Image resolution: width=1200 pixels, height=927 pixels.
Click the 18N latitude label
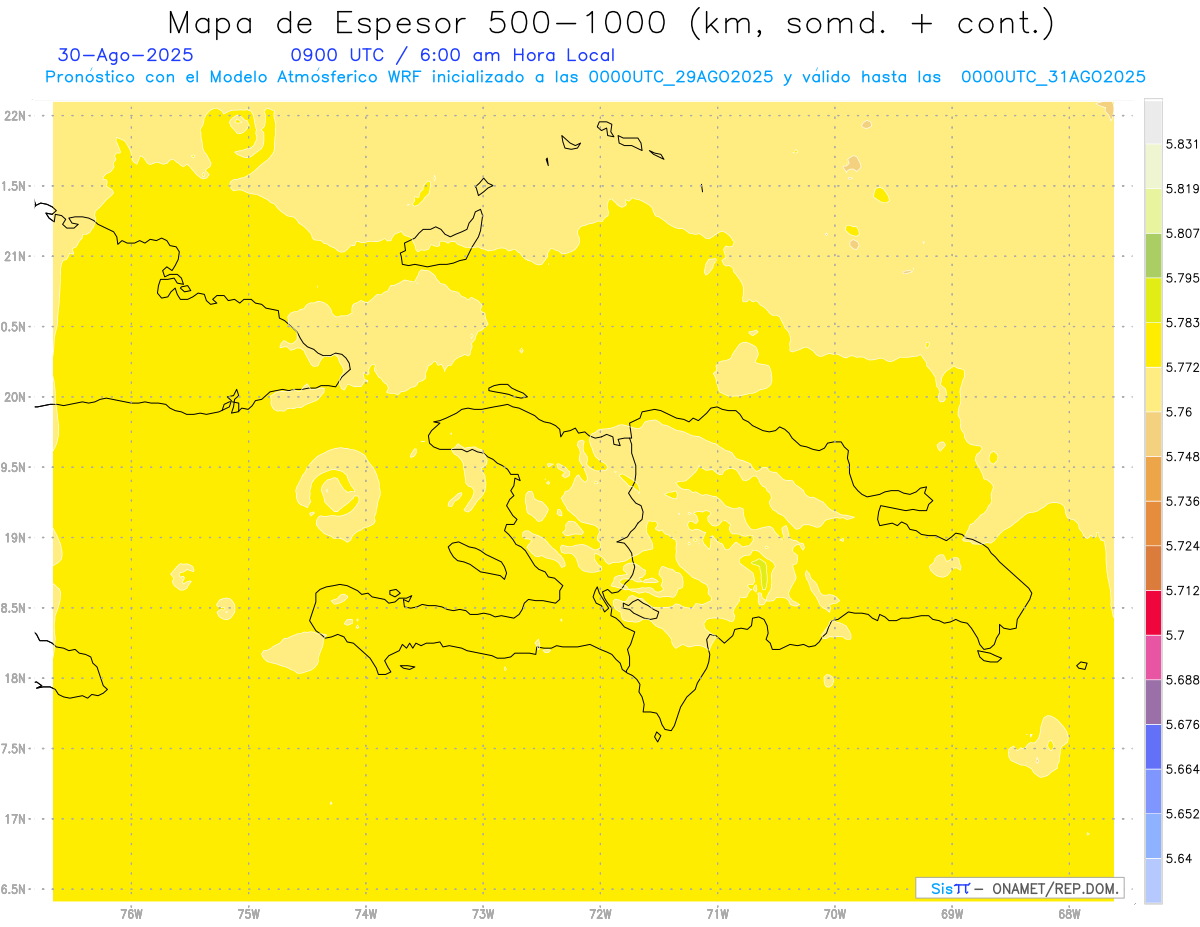coord(14,679)
